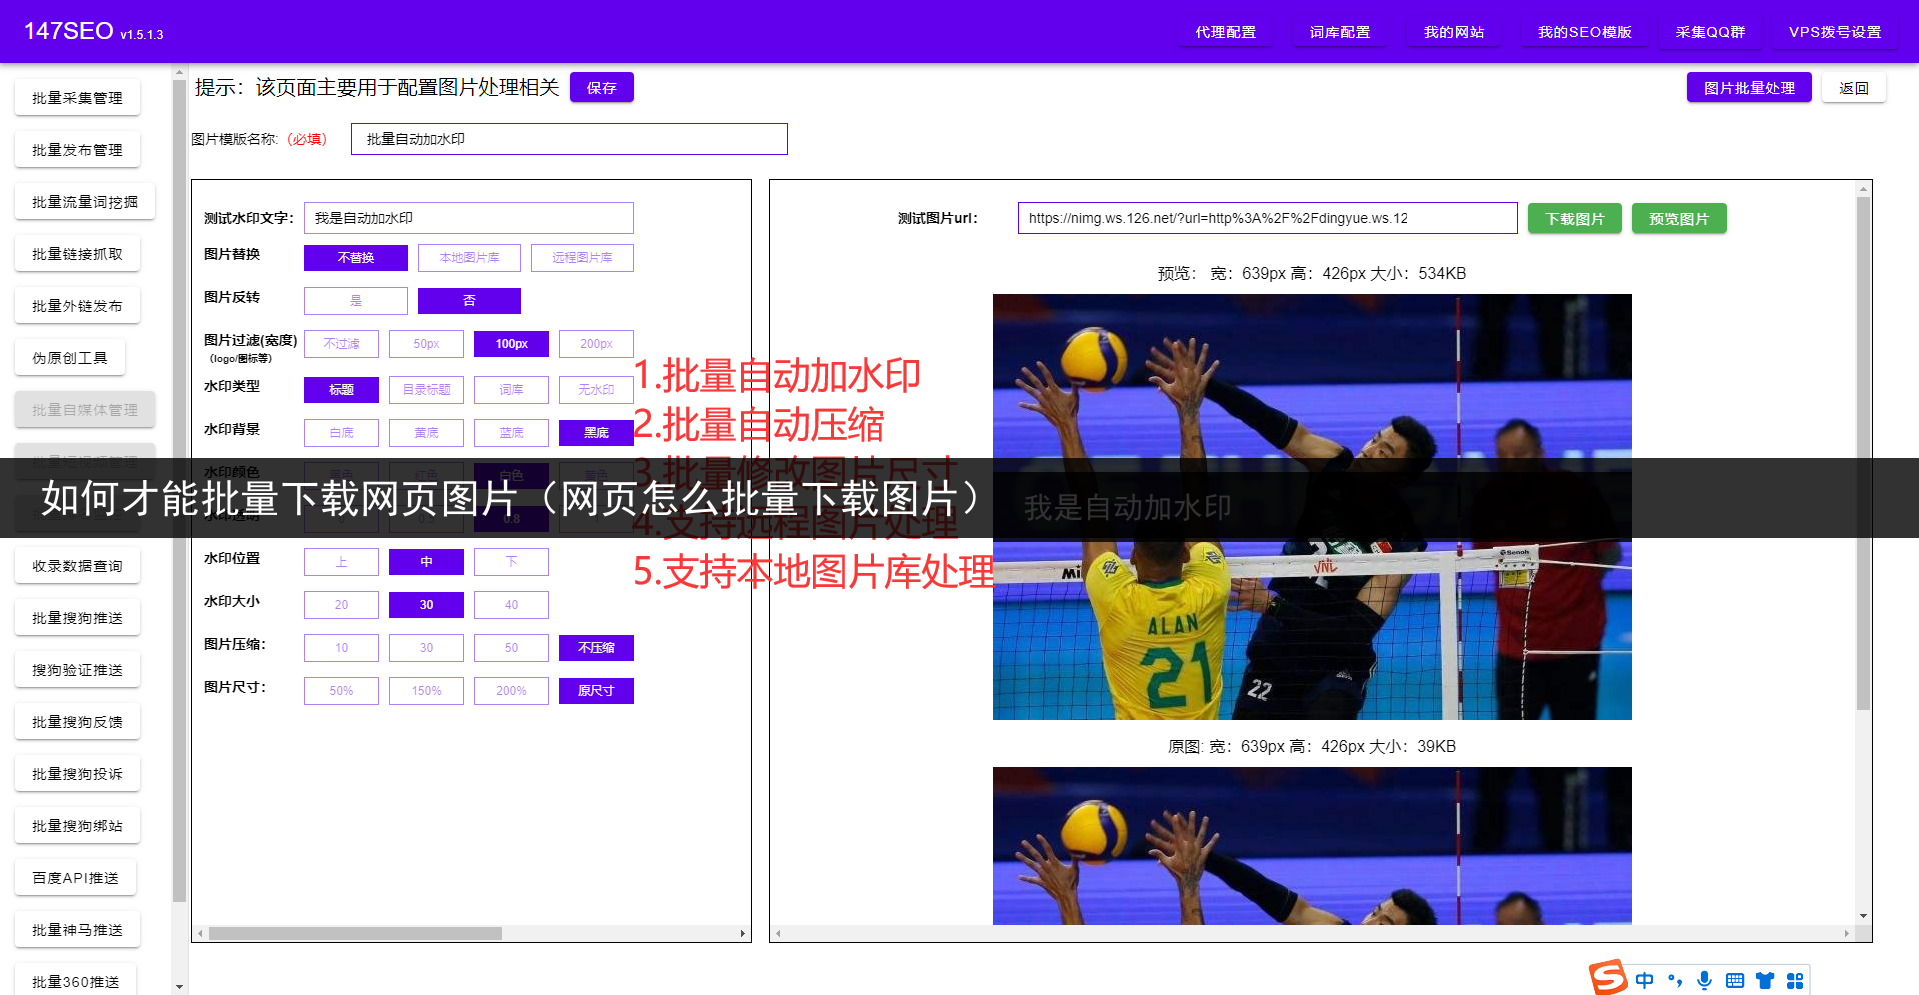The image size is (1919, 995).
Task: Open 词库配置 in top navigation
Action: [x=1339, y=32]
